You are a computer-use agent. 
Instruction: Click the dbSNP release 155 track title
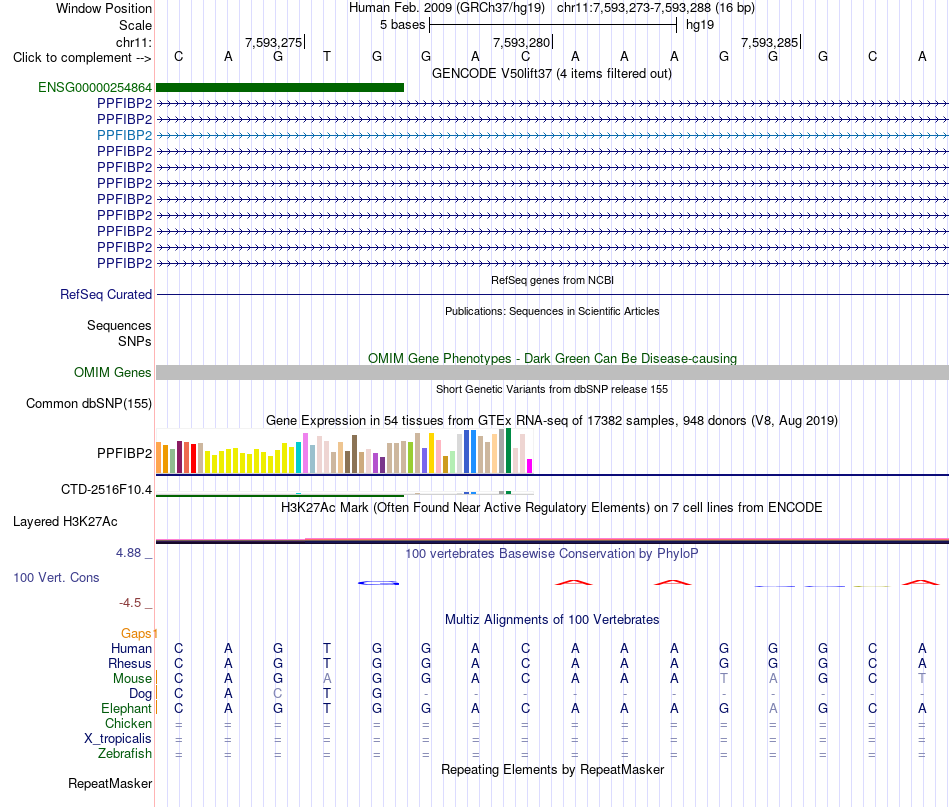(x=551, y=389)
